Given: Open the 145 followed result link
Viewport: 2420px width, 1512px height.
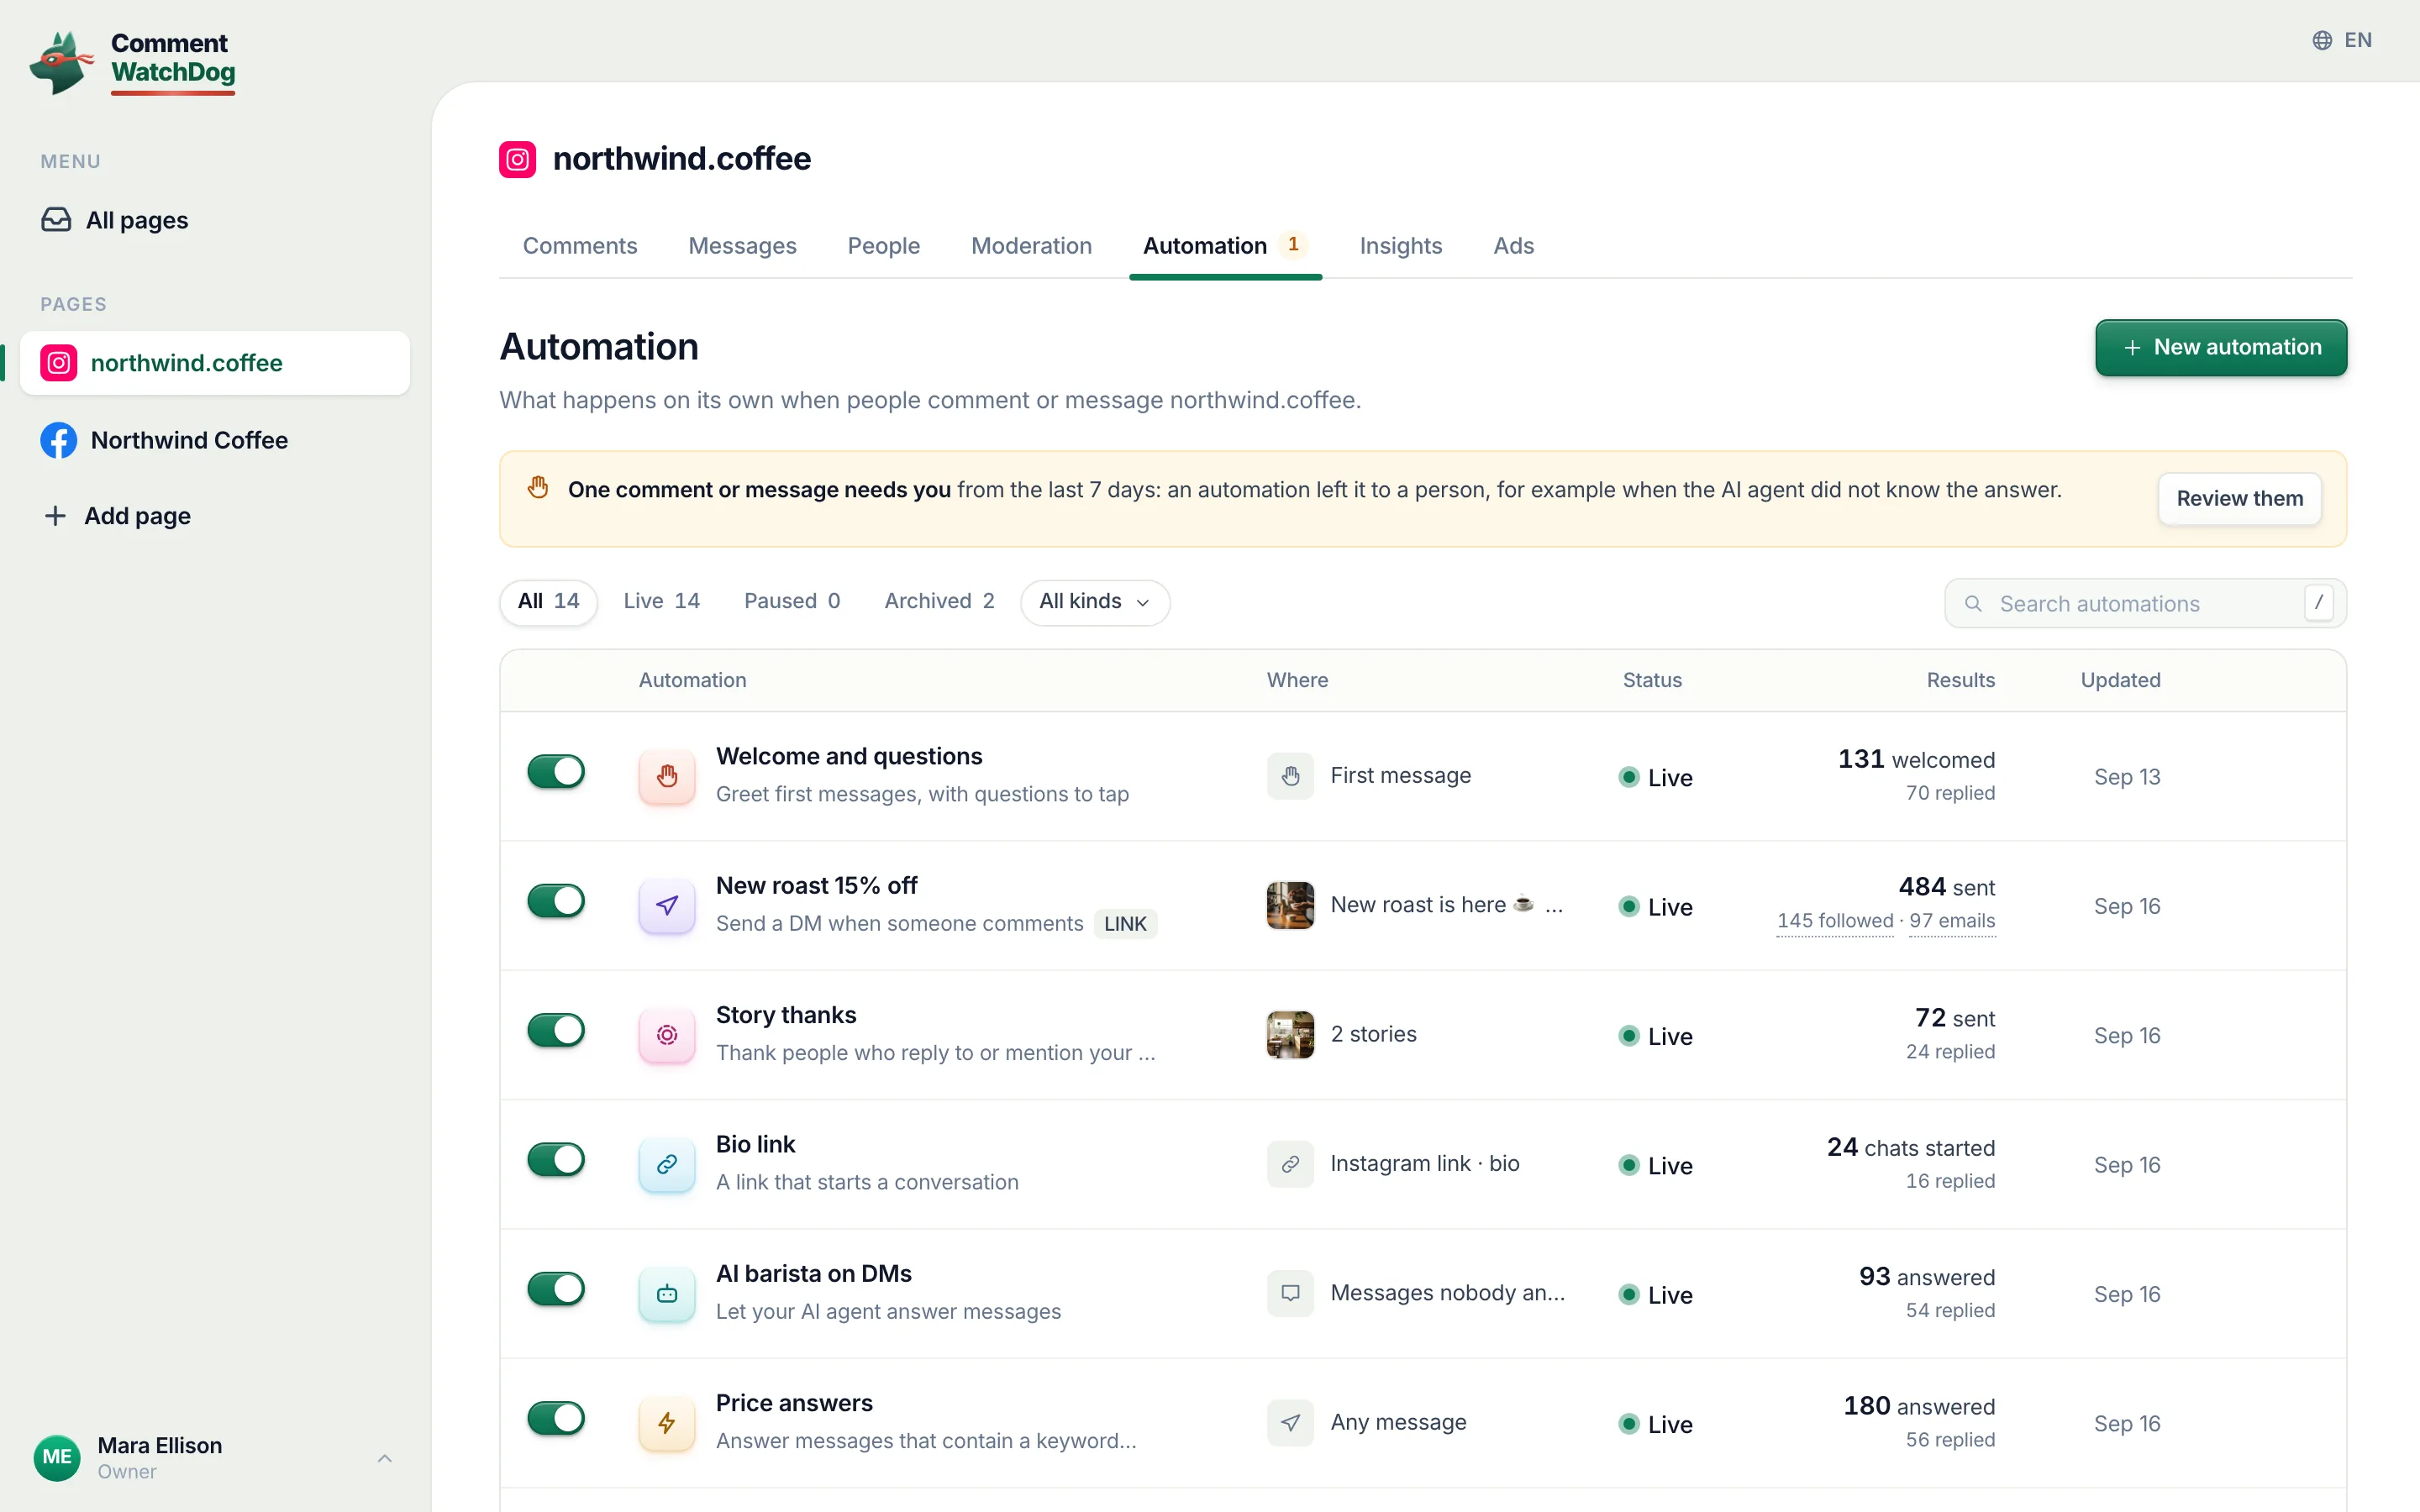Looking at the screenshot, I should (x=1835, y=921).
